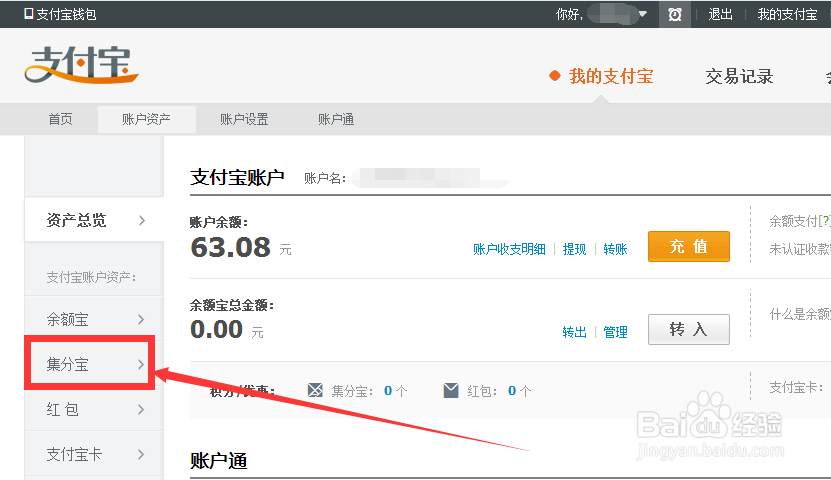The image size is (831, 480).
Task: Click the 账户通 section heading
Action: [x=219, y=460]
